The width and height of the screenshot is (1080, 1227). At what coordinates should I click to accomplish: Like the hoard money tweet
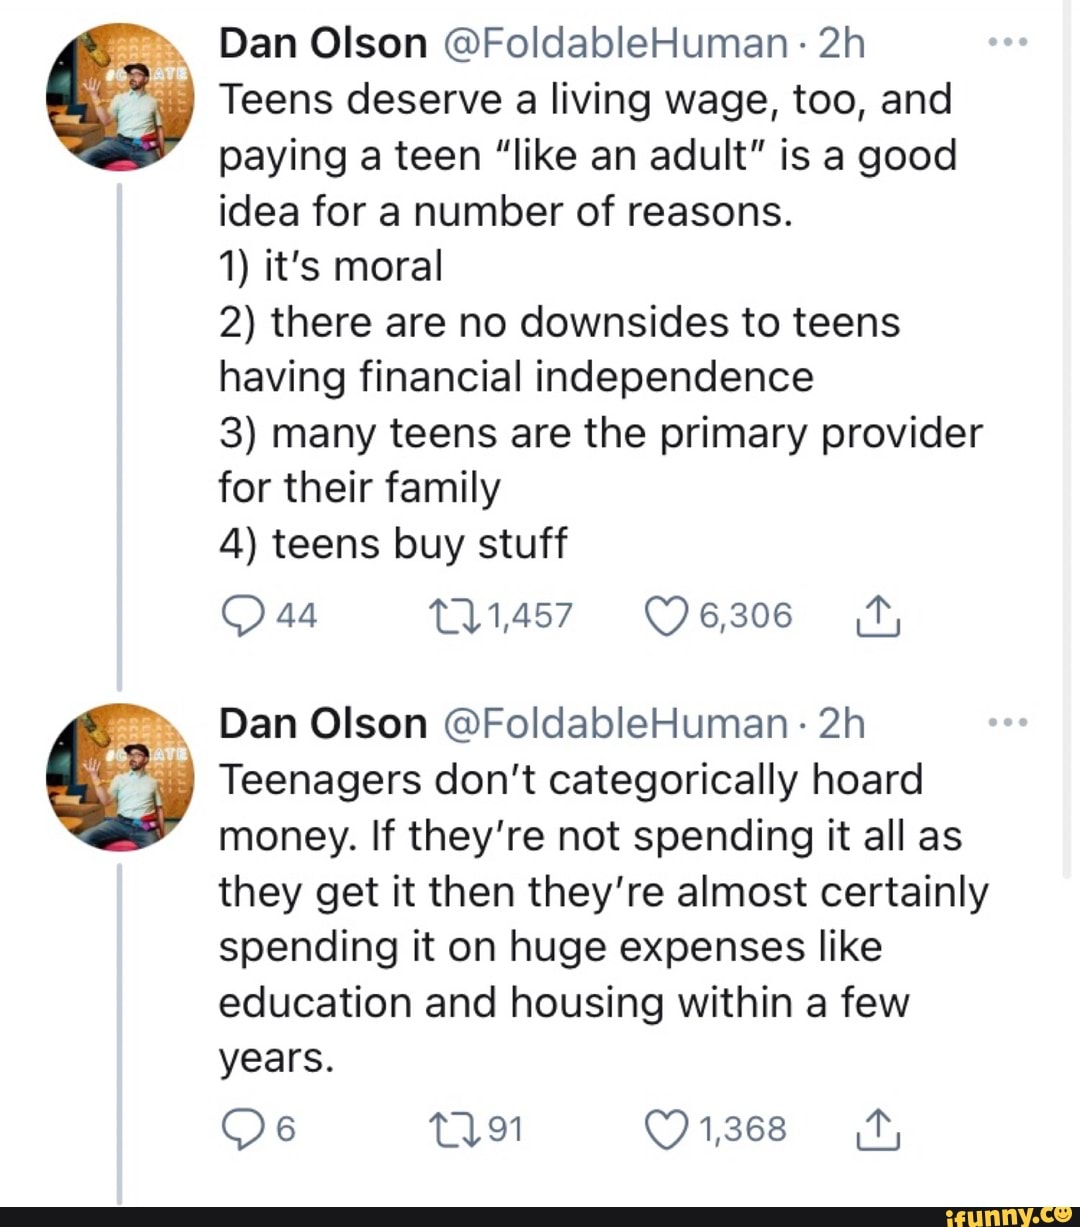667,1130
